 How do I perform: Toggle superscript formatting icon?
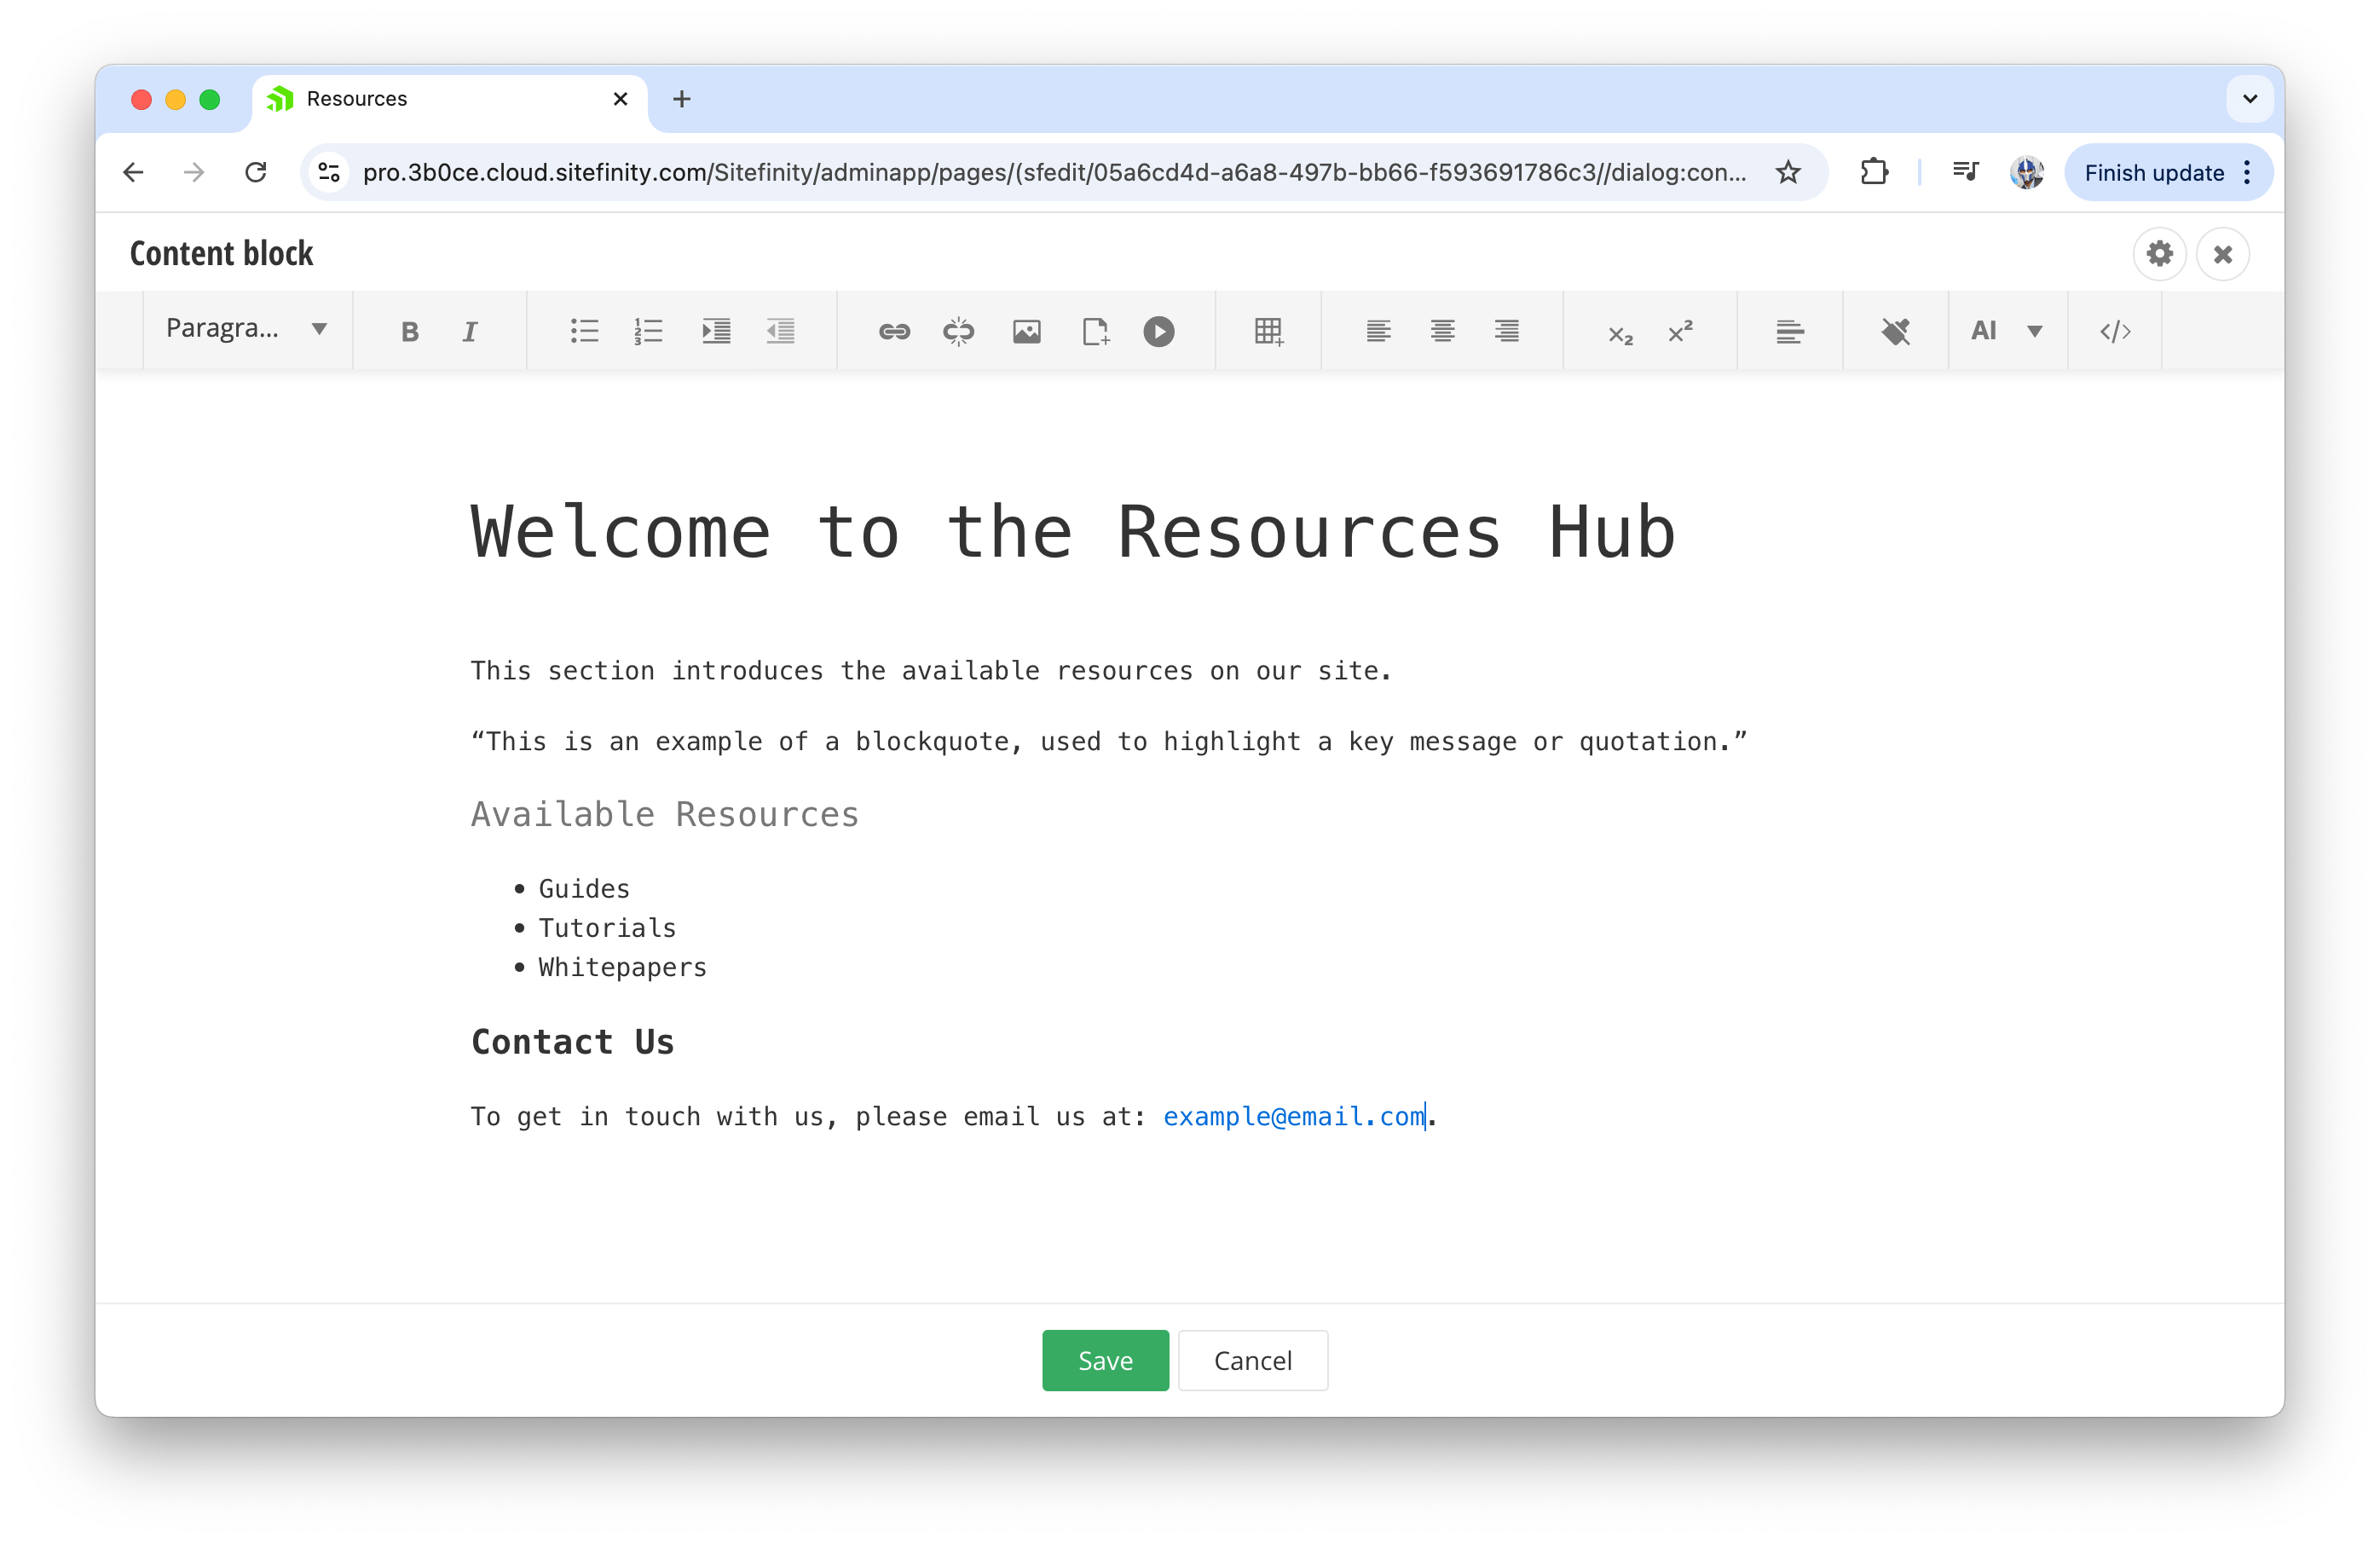[x=1679, y=330]
